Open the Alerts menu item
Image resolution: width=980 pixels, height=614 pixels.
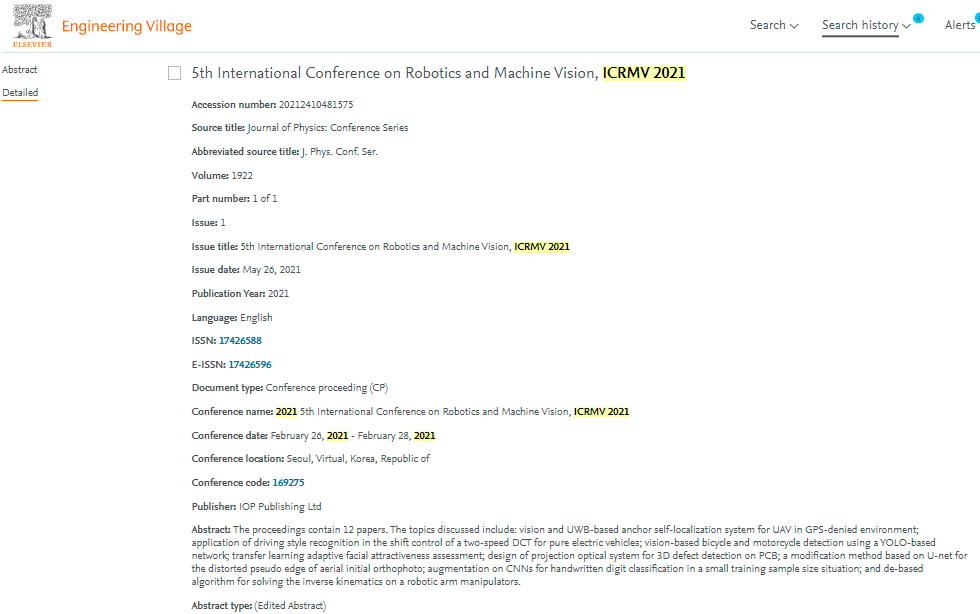coord(960,25)
